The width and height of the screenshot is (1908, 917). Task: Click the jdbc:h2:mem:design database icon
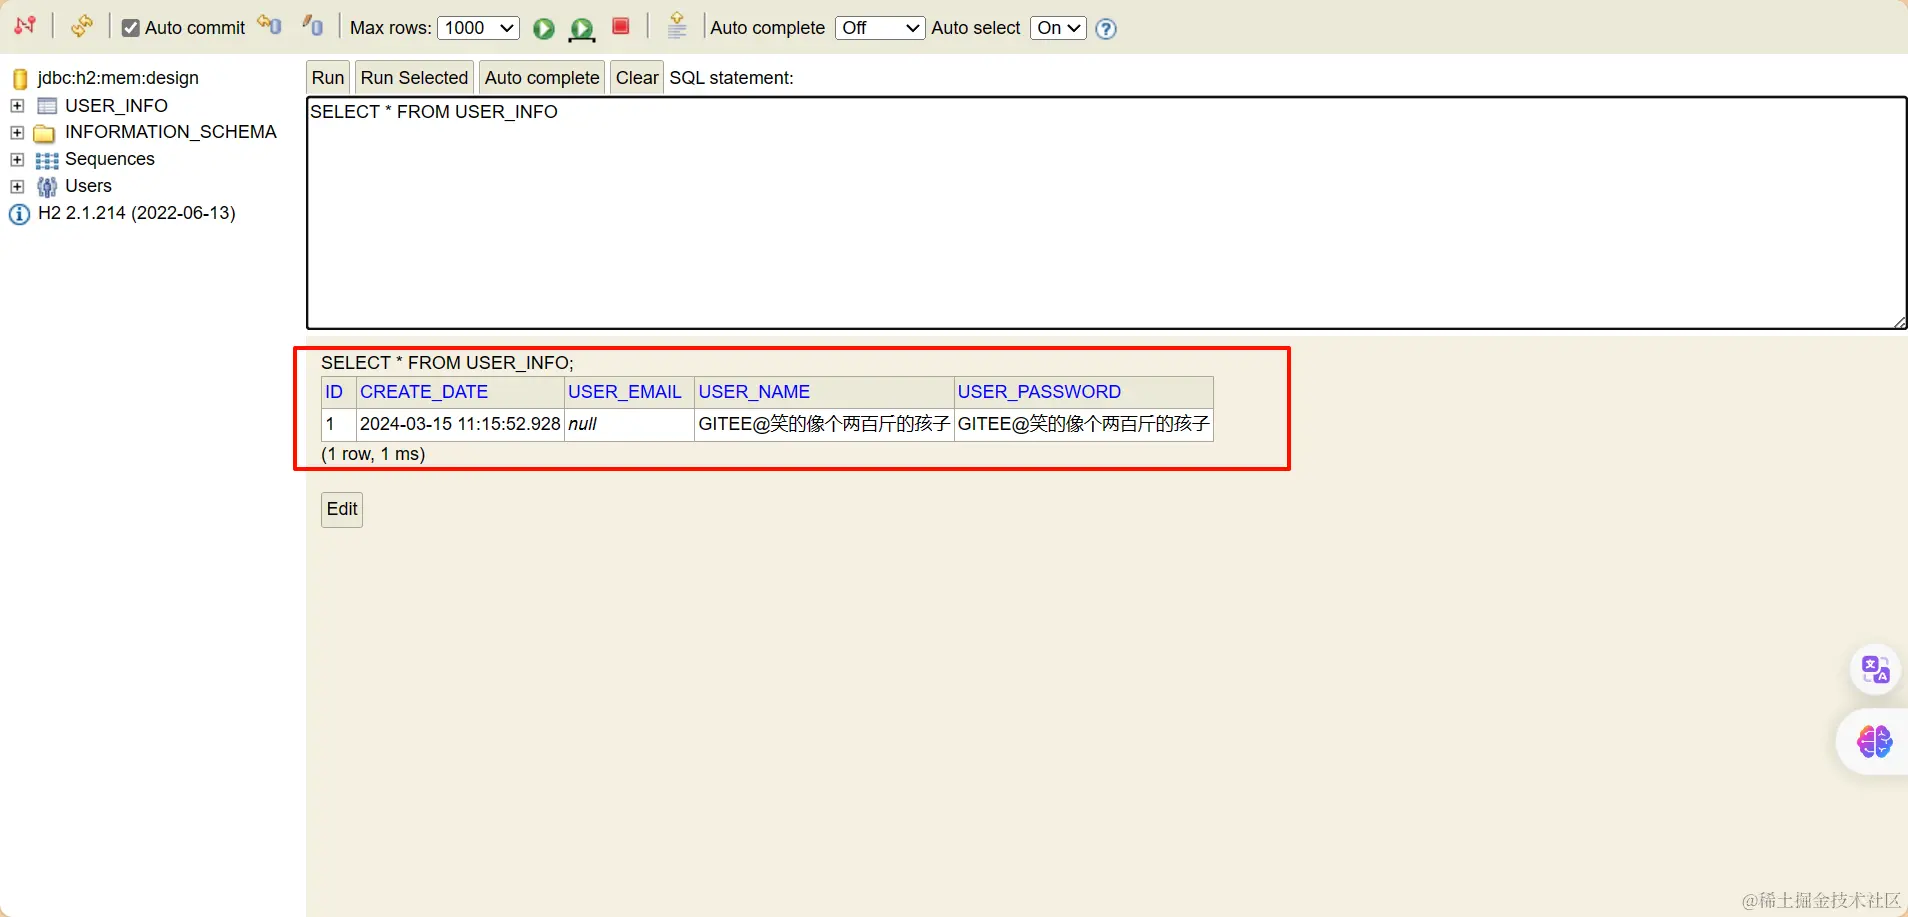(x=20, y=79)
